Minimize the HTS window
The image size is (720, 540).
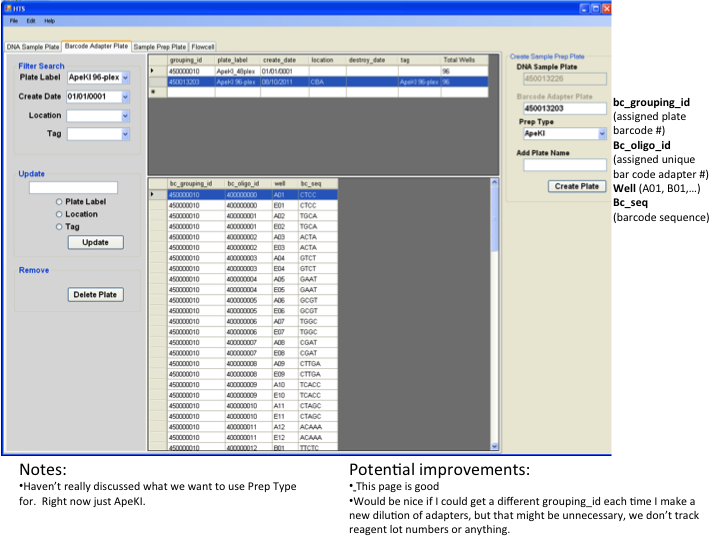(584, 8)
